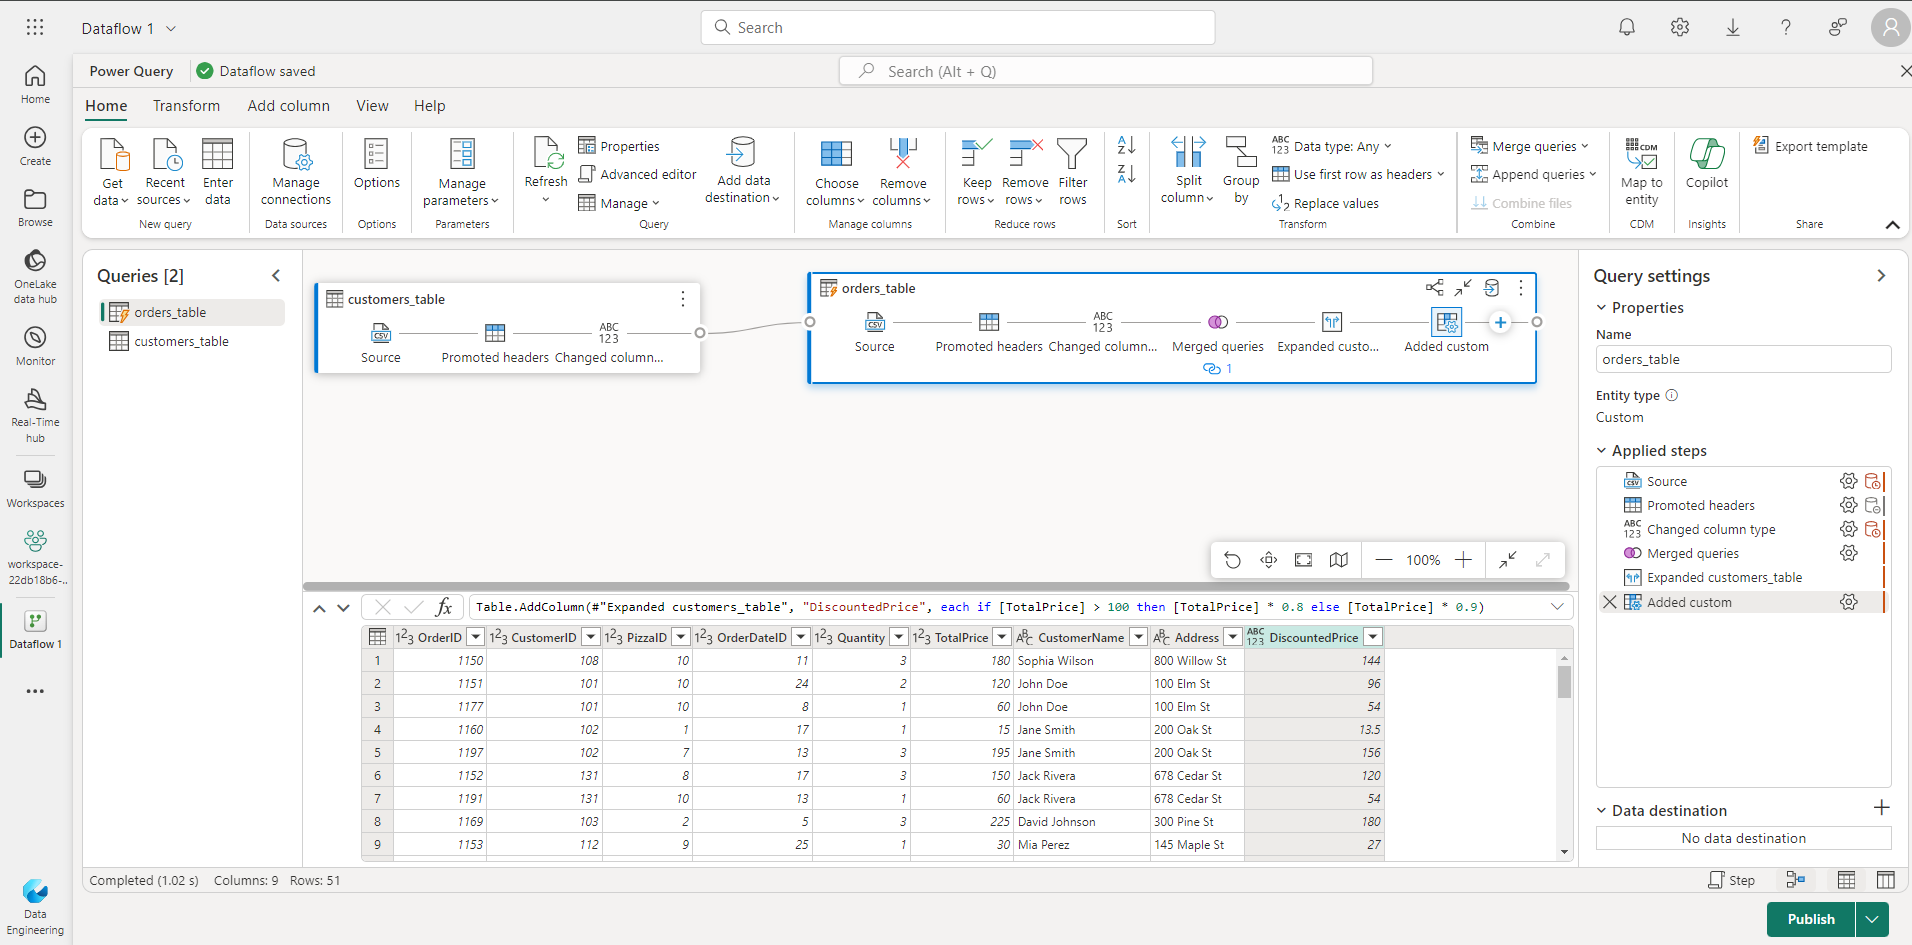Click Replace values
1912x945 pixels.
[1325, 203]
